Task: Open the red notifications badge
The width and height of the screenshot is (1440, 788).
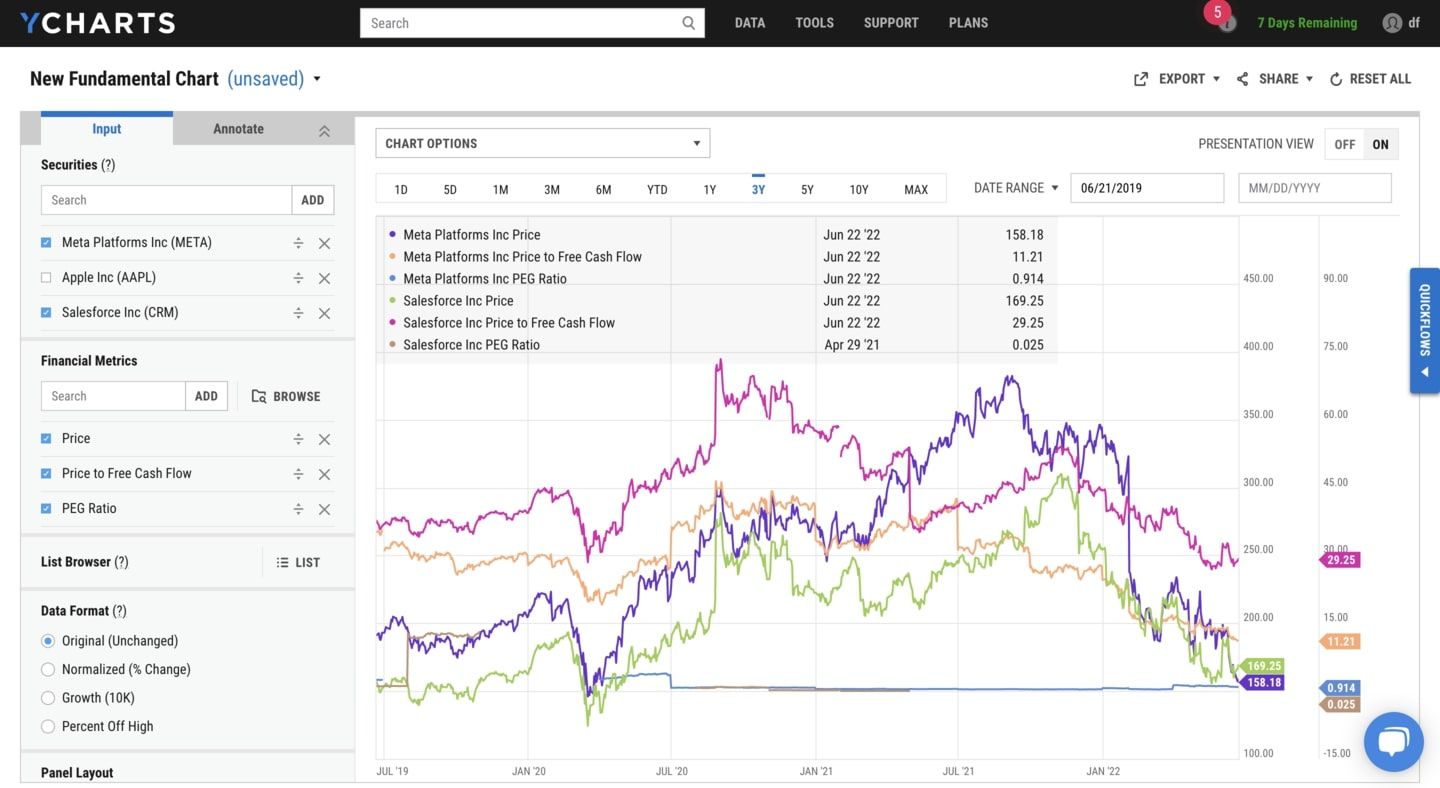Action: [1217, 12]
